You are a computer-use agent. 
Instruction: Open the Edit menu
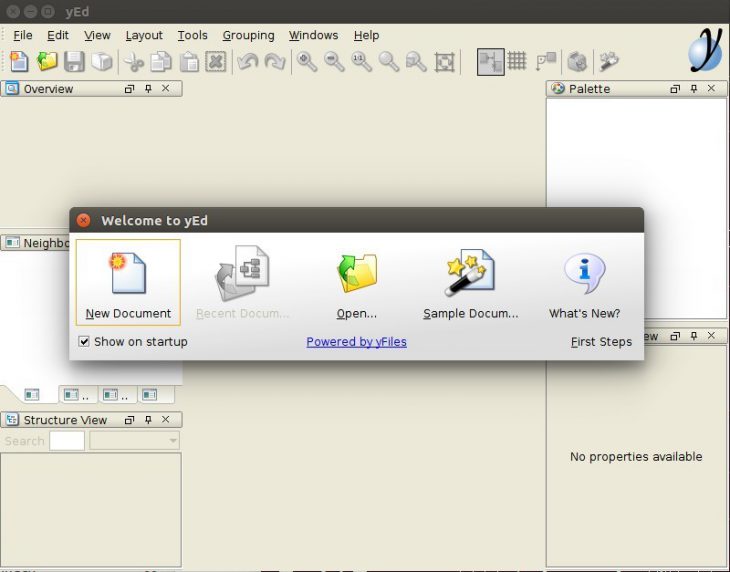(58, 35)
